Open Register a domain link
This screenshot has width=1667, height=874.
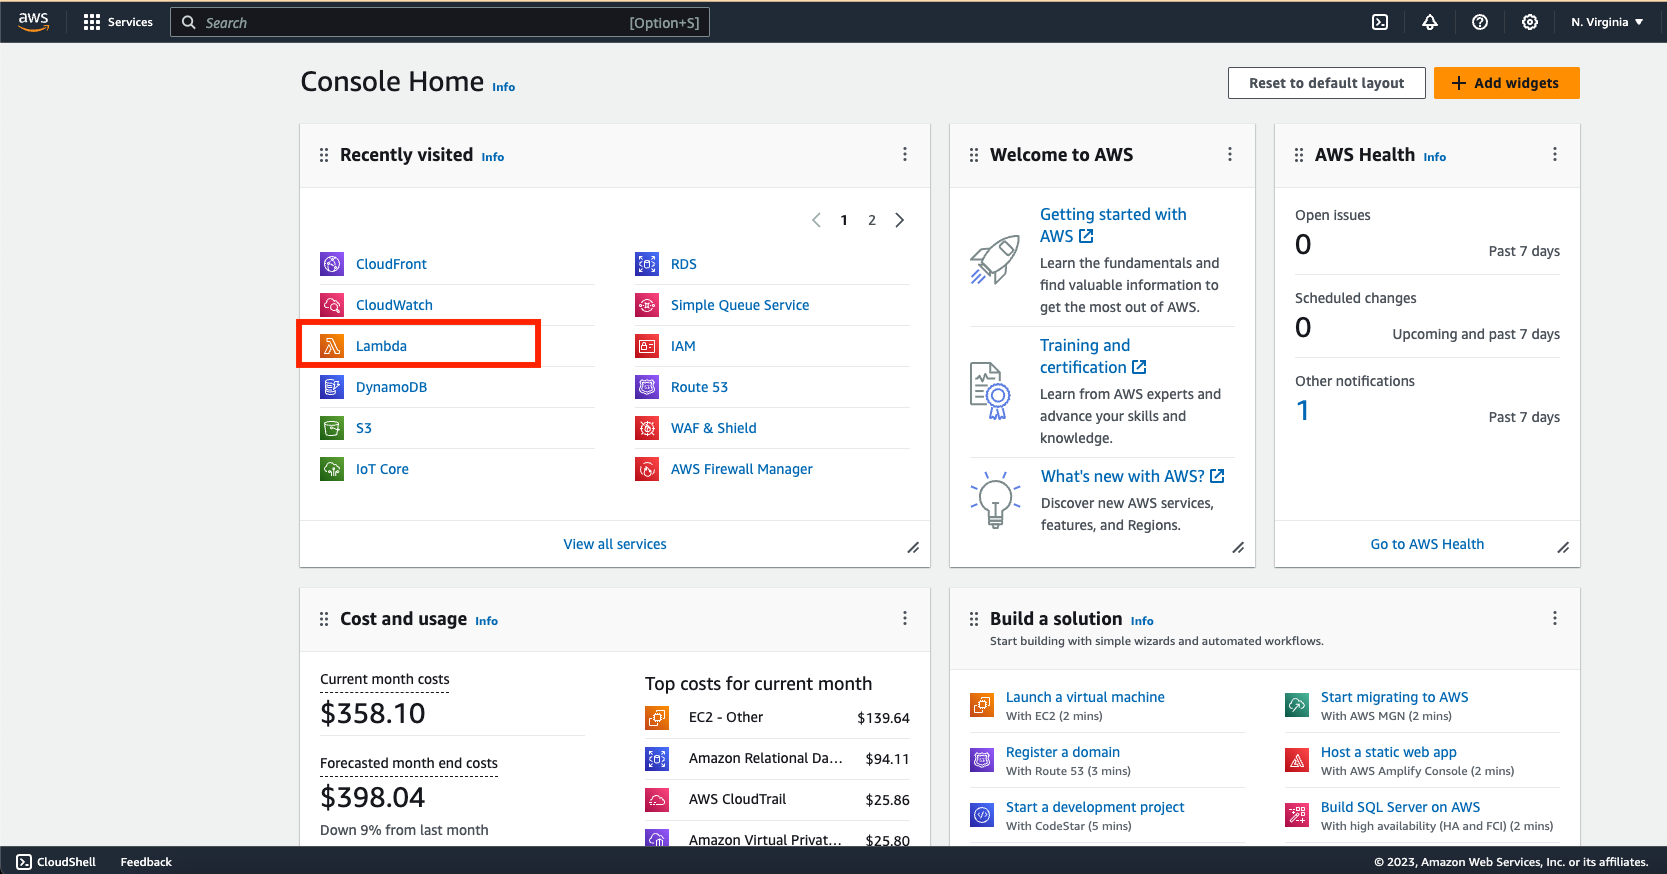point(1063,752)
